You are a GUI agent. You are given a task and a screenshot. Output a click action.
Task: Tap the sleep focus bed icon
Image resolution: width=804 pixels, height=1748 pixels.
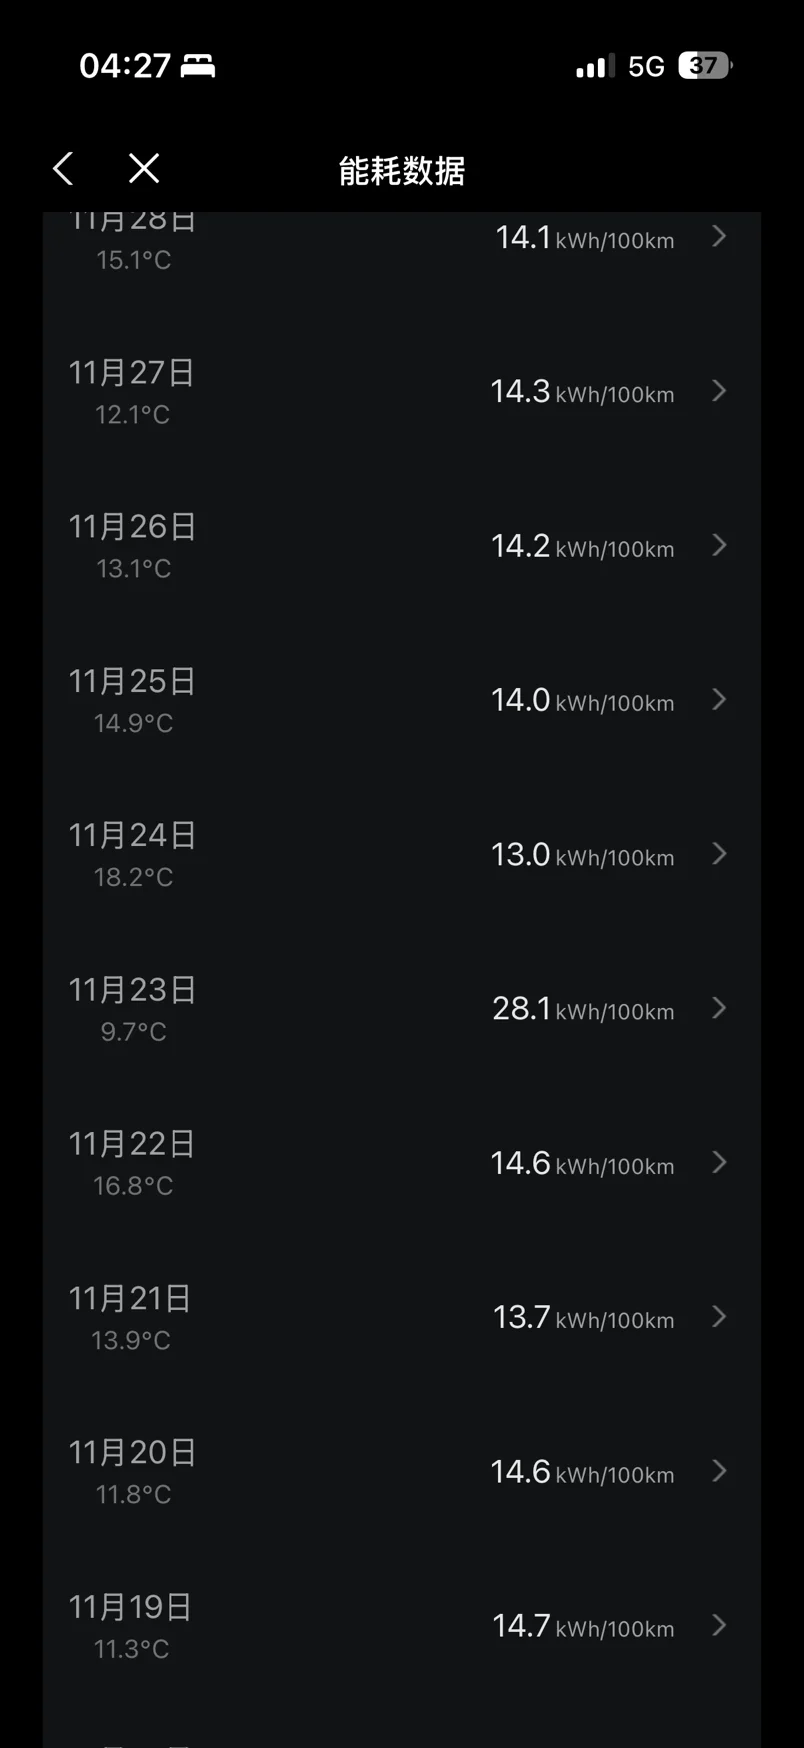click(x=198, y=67)
